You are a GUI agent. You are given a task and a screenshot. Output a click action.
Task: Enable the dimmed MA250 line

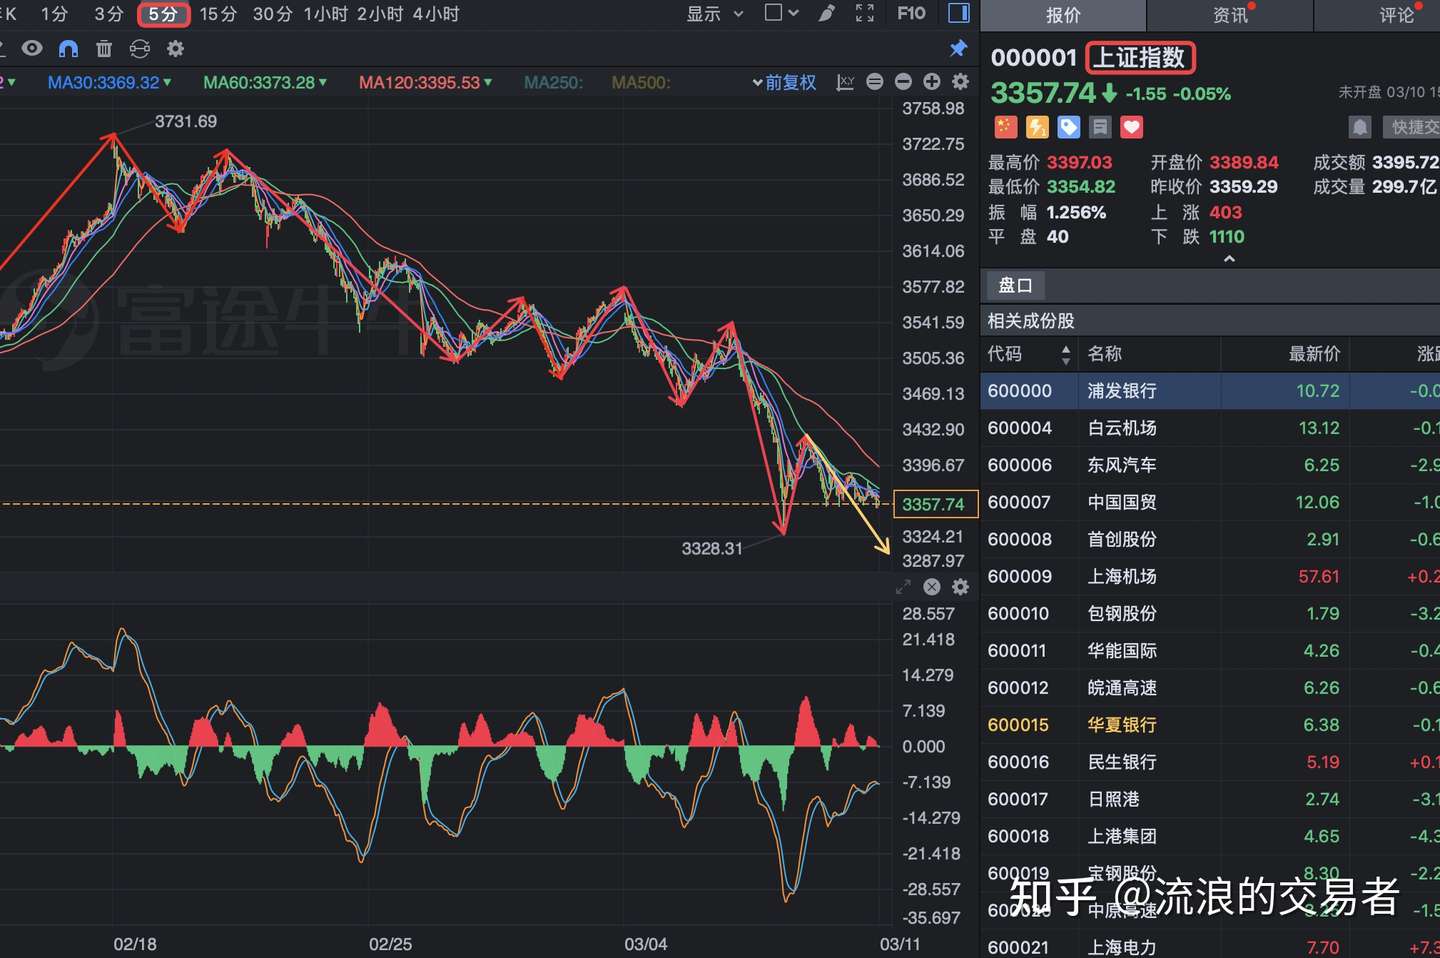pos(553,82)
